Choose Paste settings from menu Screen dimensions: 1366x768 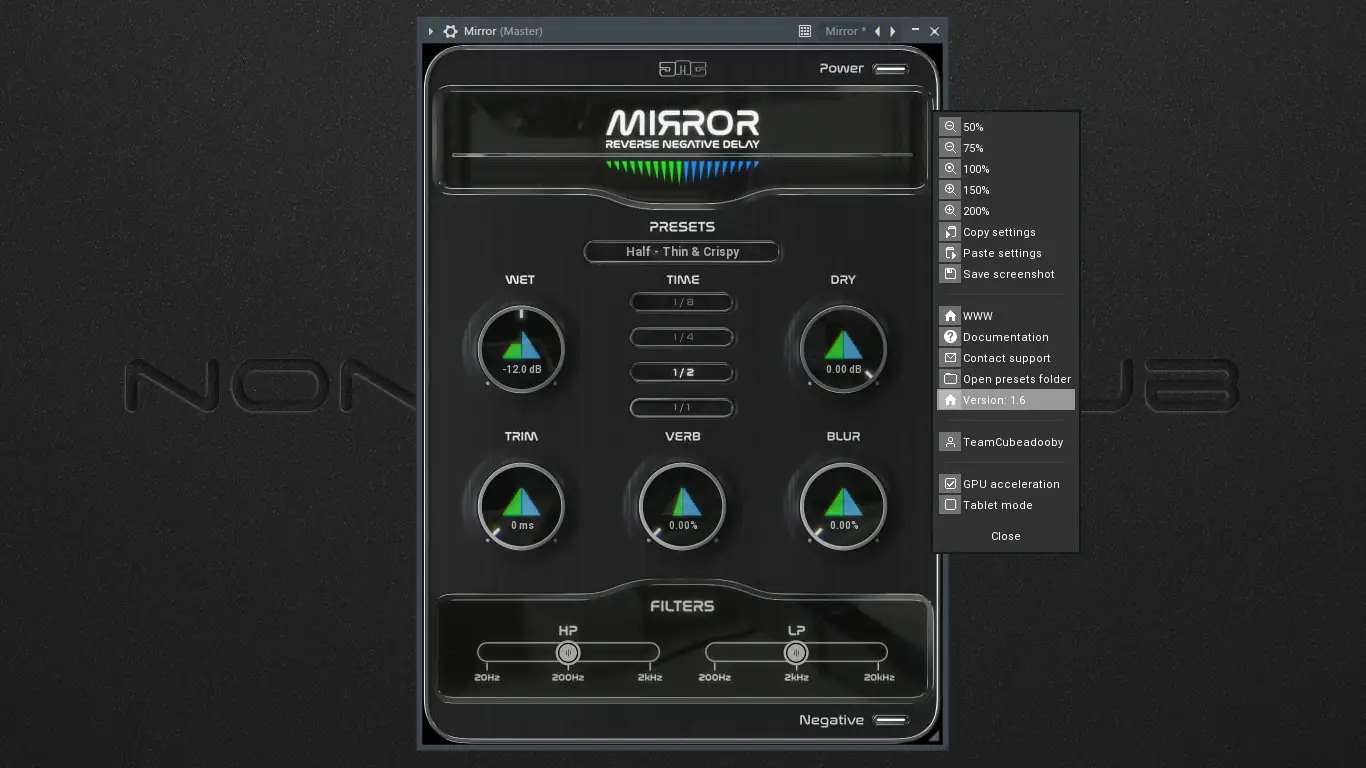1006,253
